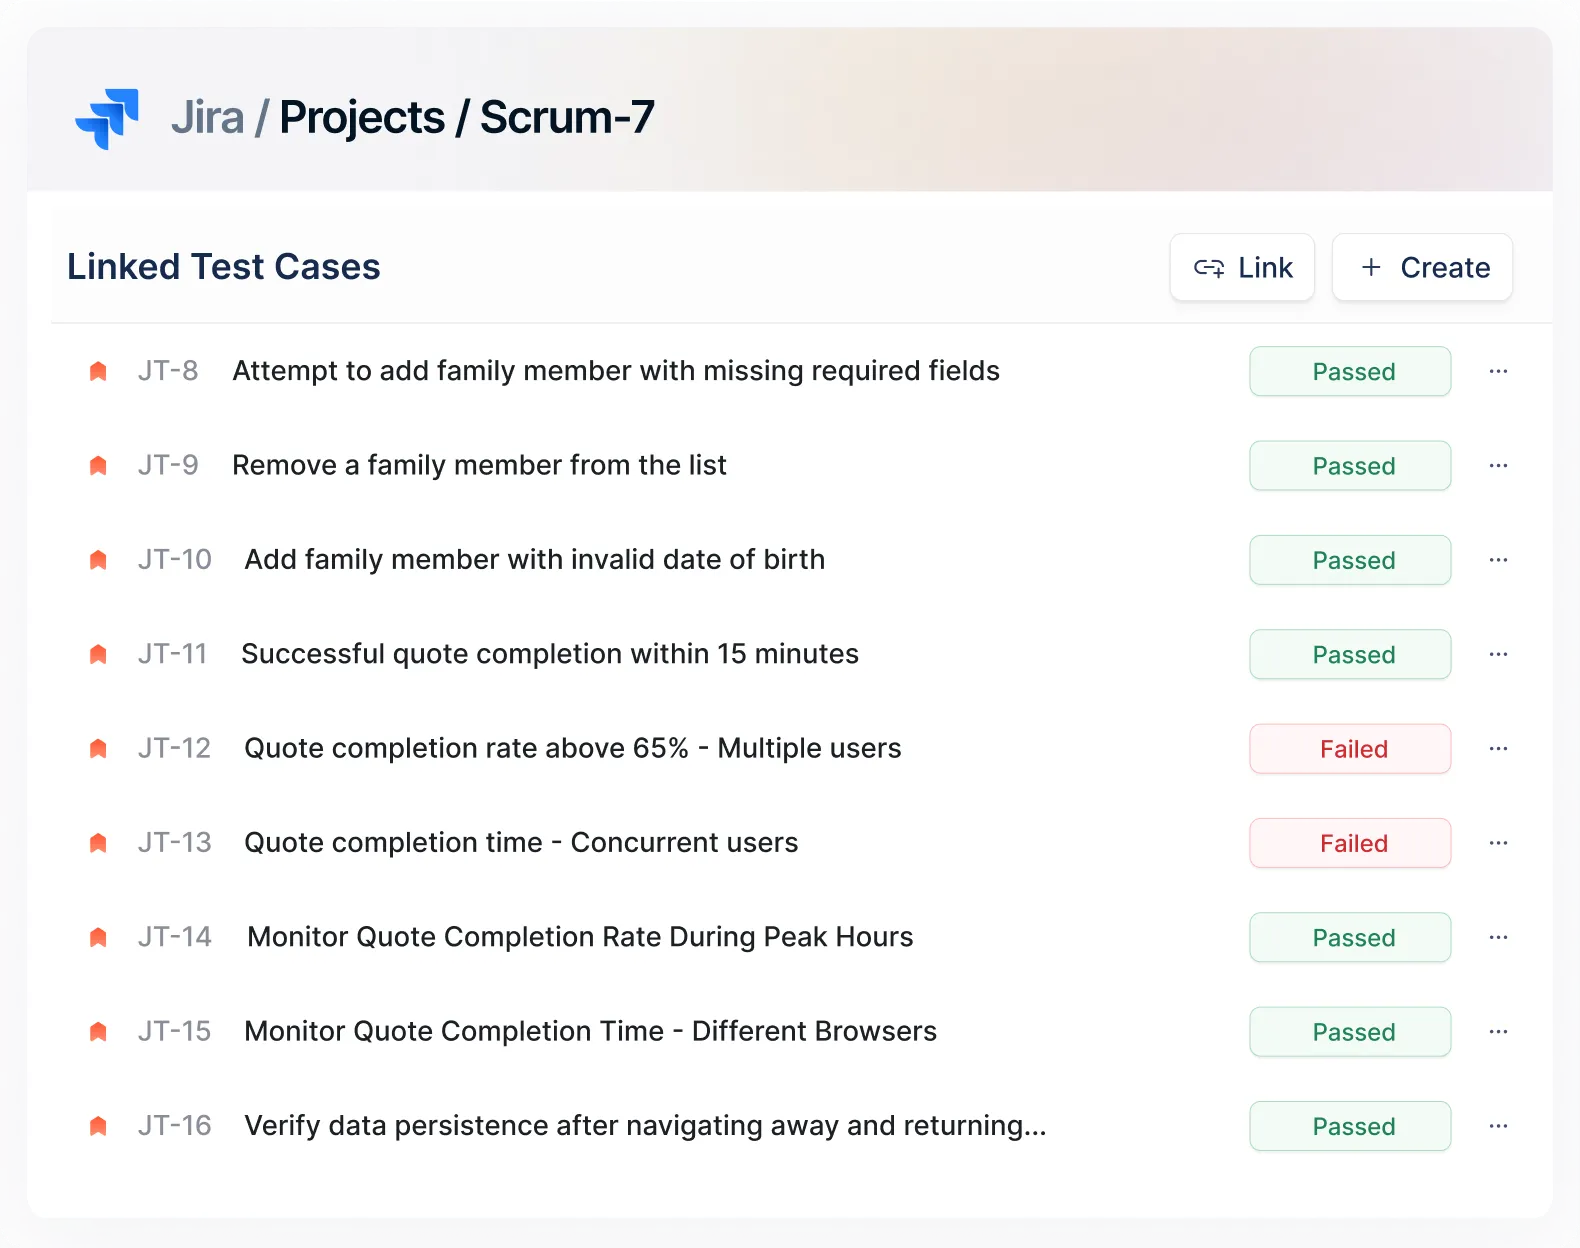Select the JT-14 priority icon

pyautogui.click(x=97, y=937)
